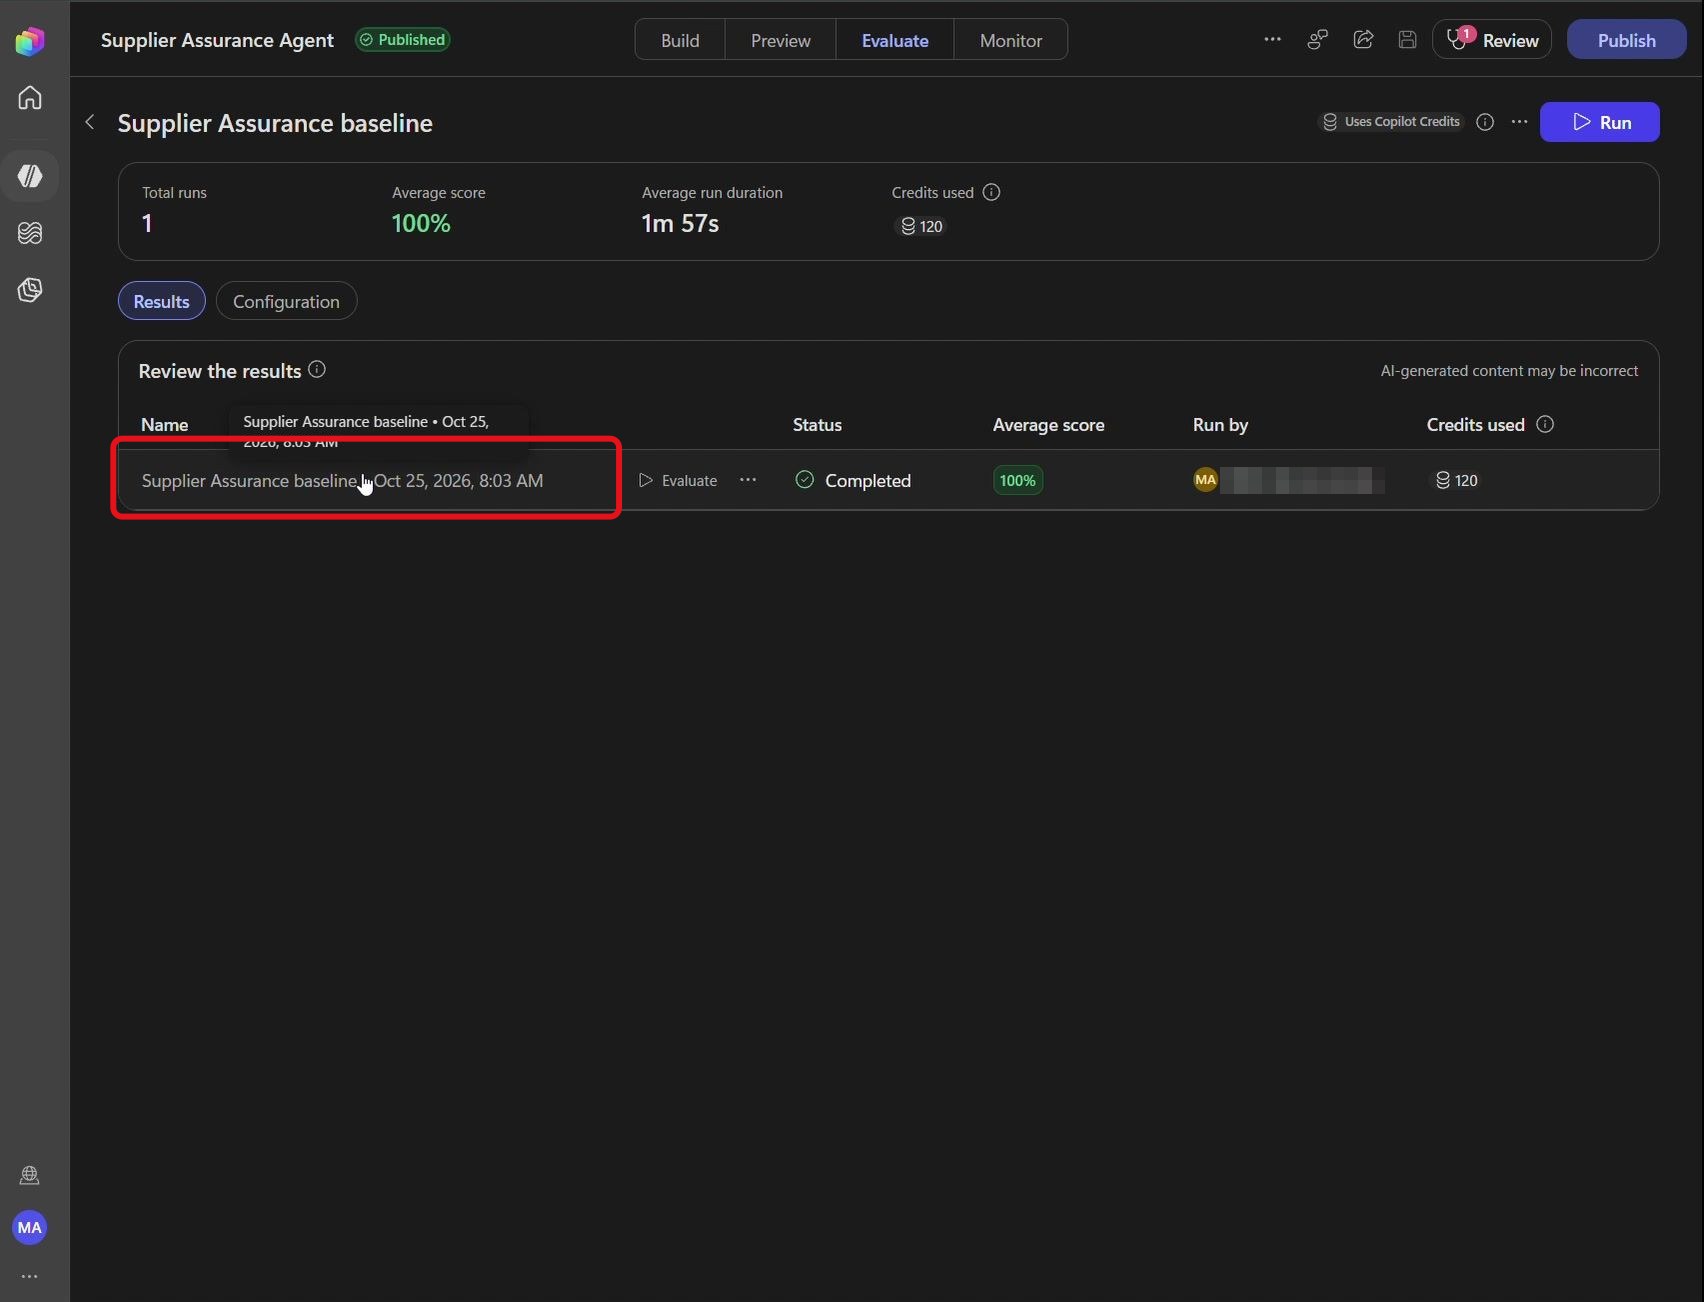Click the save icon in top bar
Screen dimensions: 1704x1302
(1407, 39)
